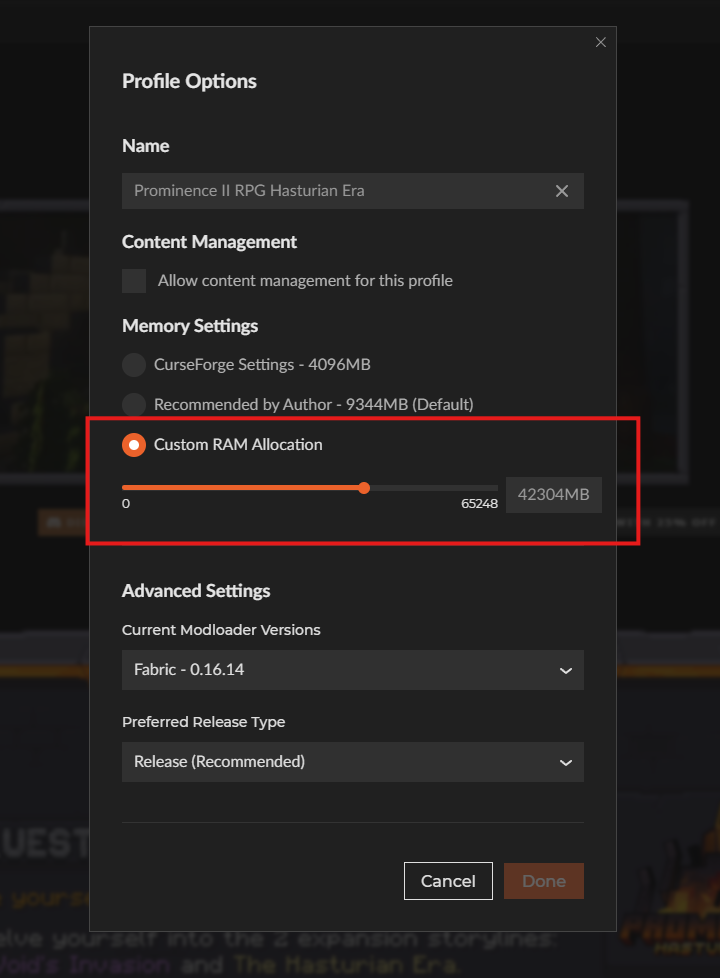Screen dimensions: 720x978
Task: Click the 'CurseForge Settings - 4096MB' label text
Action: pos(262,365)
